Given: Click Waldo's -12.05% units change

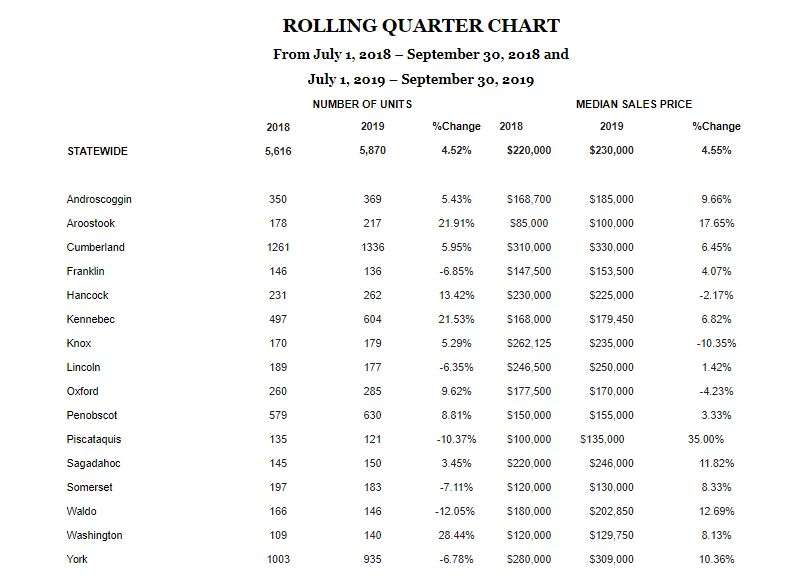Looking at the screenshot, I should 455,511.
